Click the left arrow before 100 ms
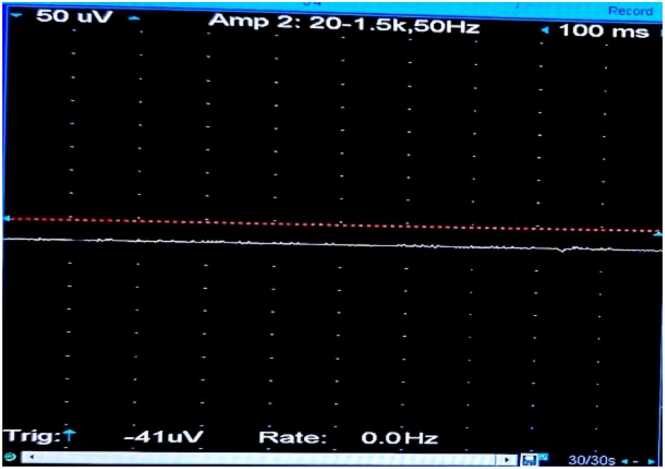This screenshot has height=469, width=665. click(546, 30)
